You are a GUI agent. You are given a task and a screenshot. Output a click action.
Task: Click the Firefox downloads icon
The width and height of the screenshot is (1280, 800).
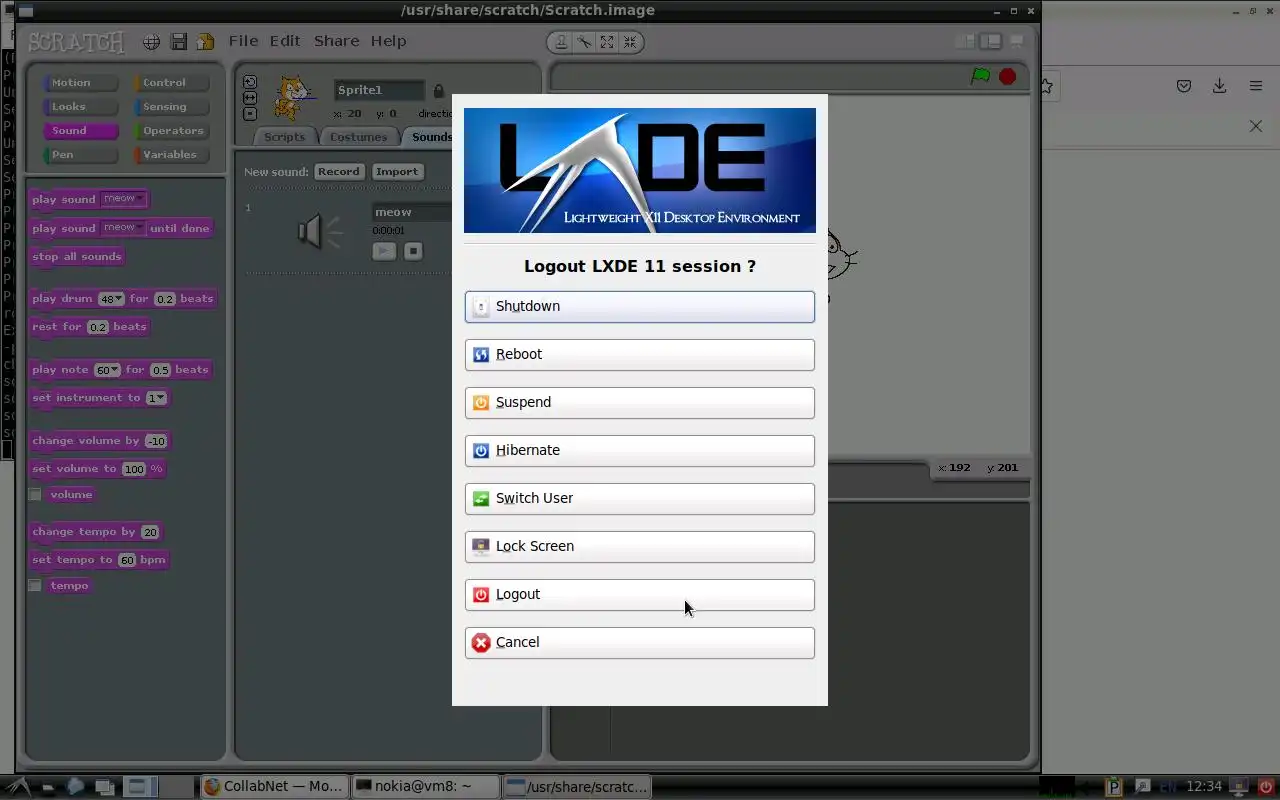click(1219, 87)
